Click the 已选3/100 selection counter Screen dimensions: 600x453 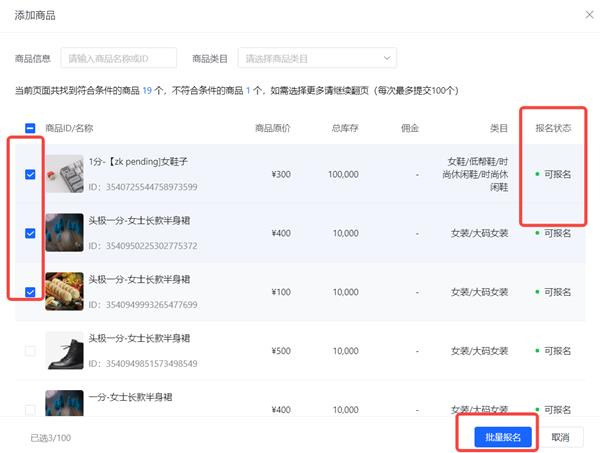pos(51,438)
